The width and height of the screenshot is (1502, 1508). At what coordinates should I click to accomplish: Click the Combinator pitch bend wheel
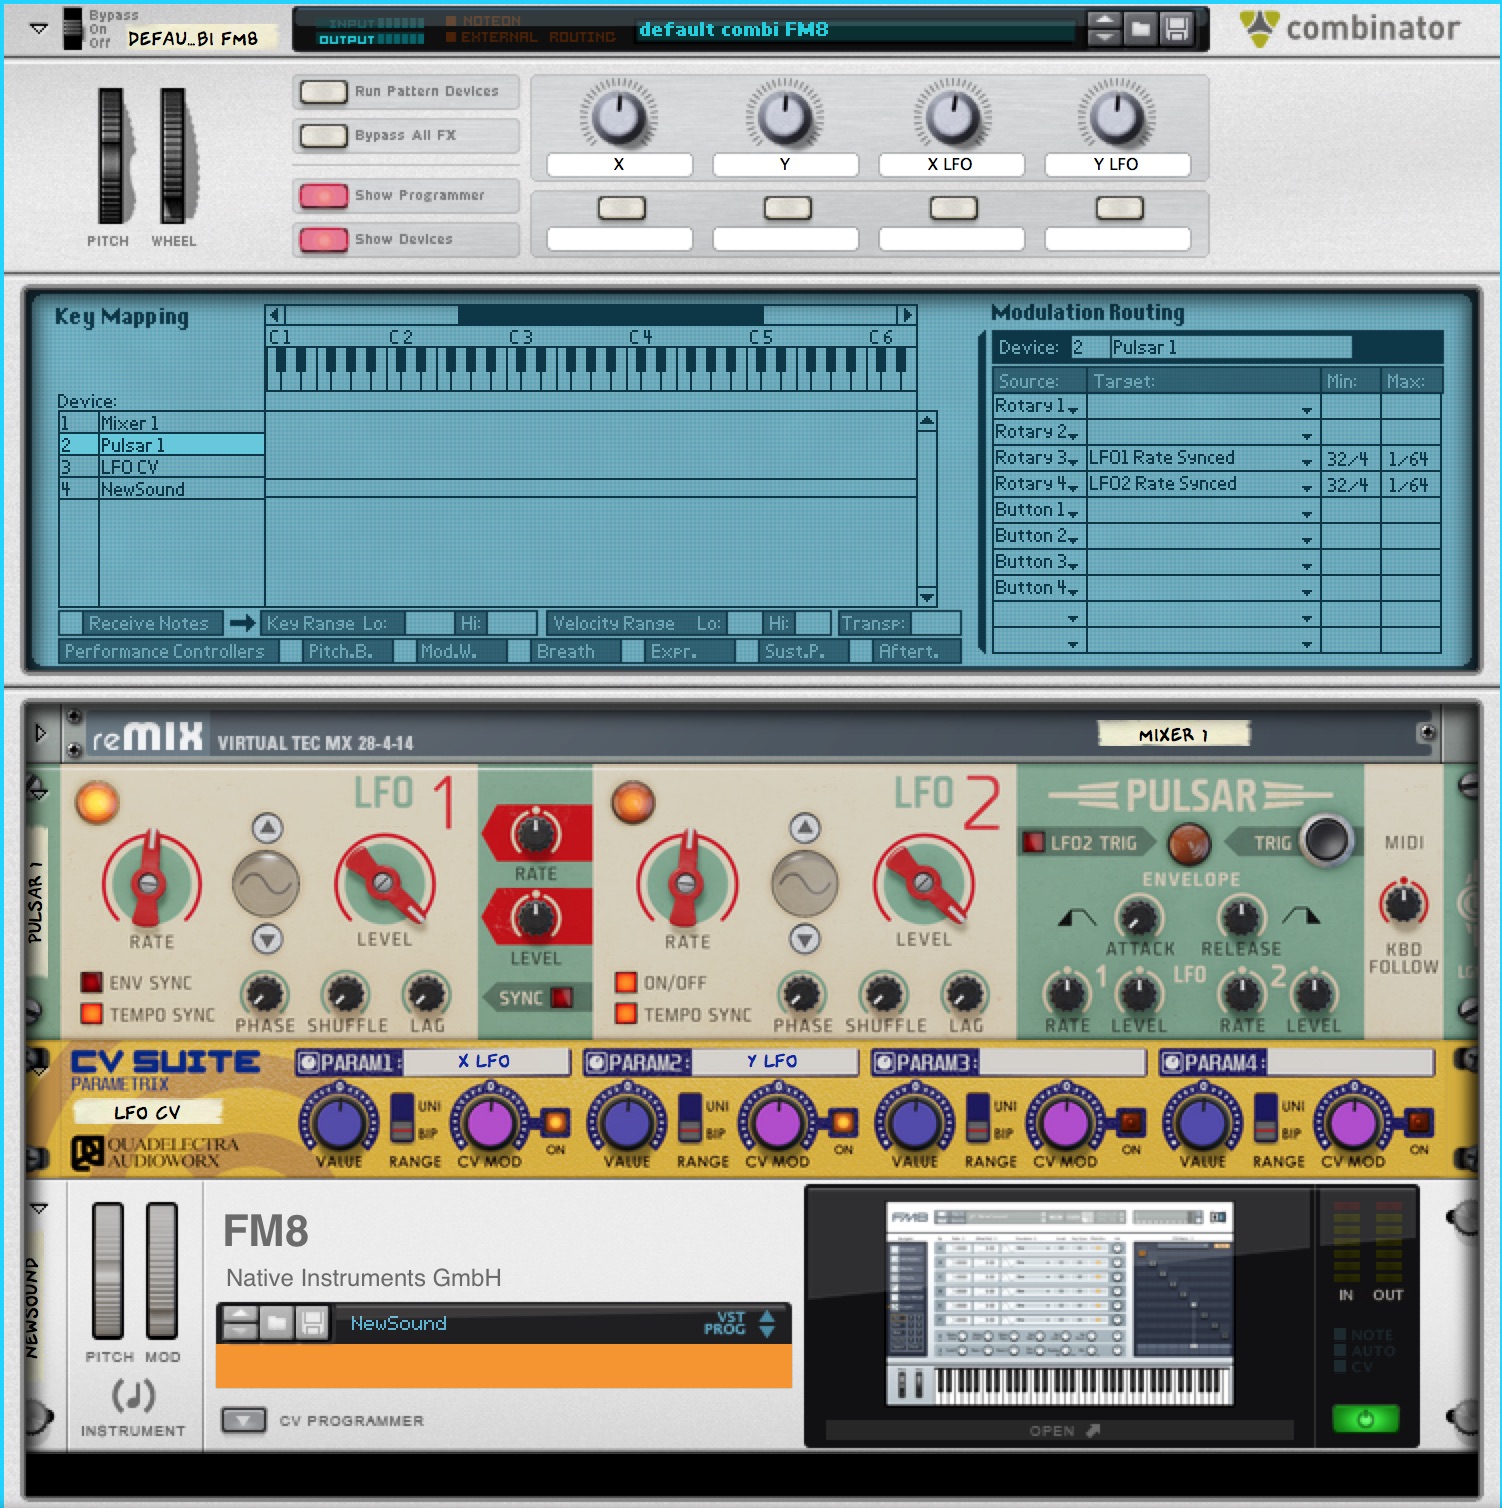point(110,156)
